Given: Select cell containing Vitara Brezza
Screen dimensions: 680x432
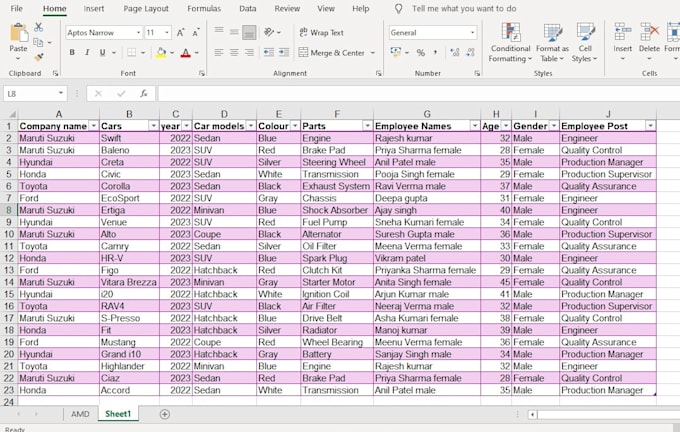Looking at the screenshot, I should coord(129,282).
